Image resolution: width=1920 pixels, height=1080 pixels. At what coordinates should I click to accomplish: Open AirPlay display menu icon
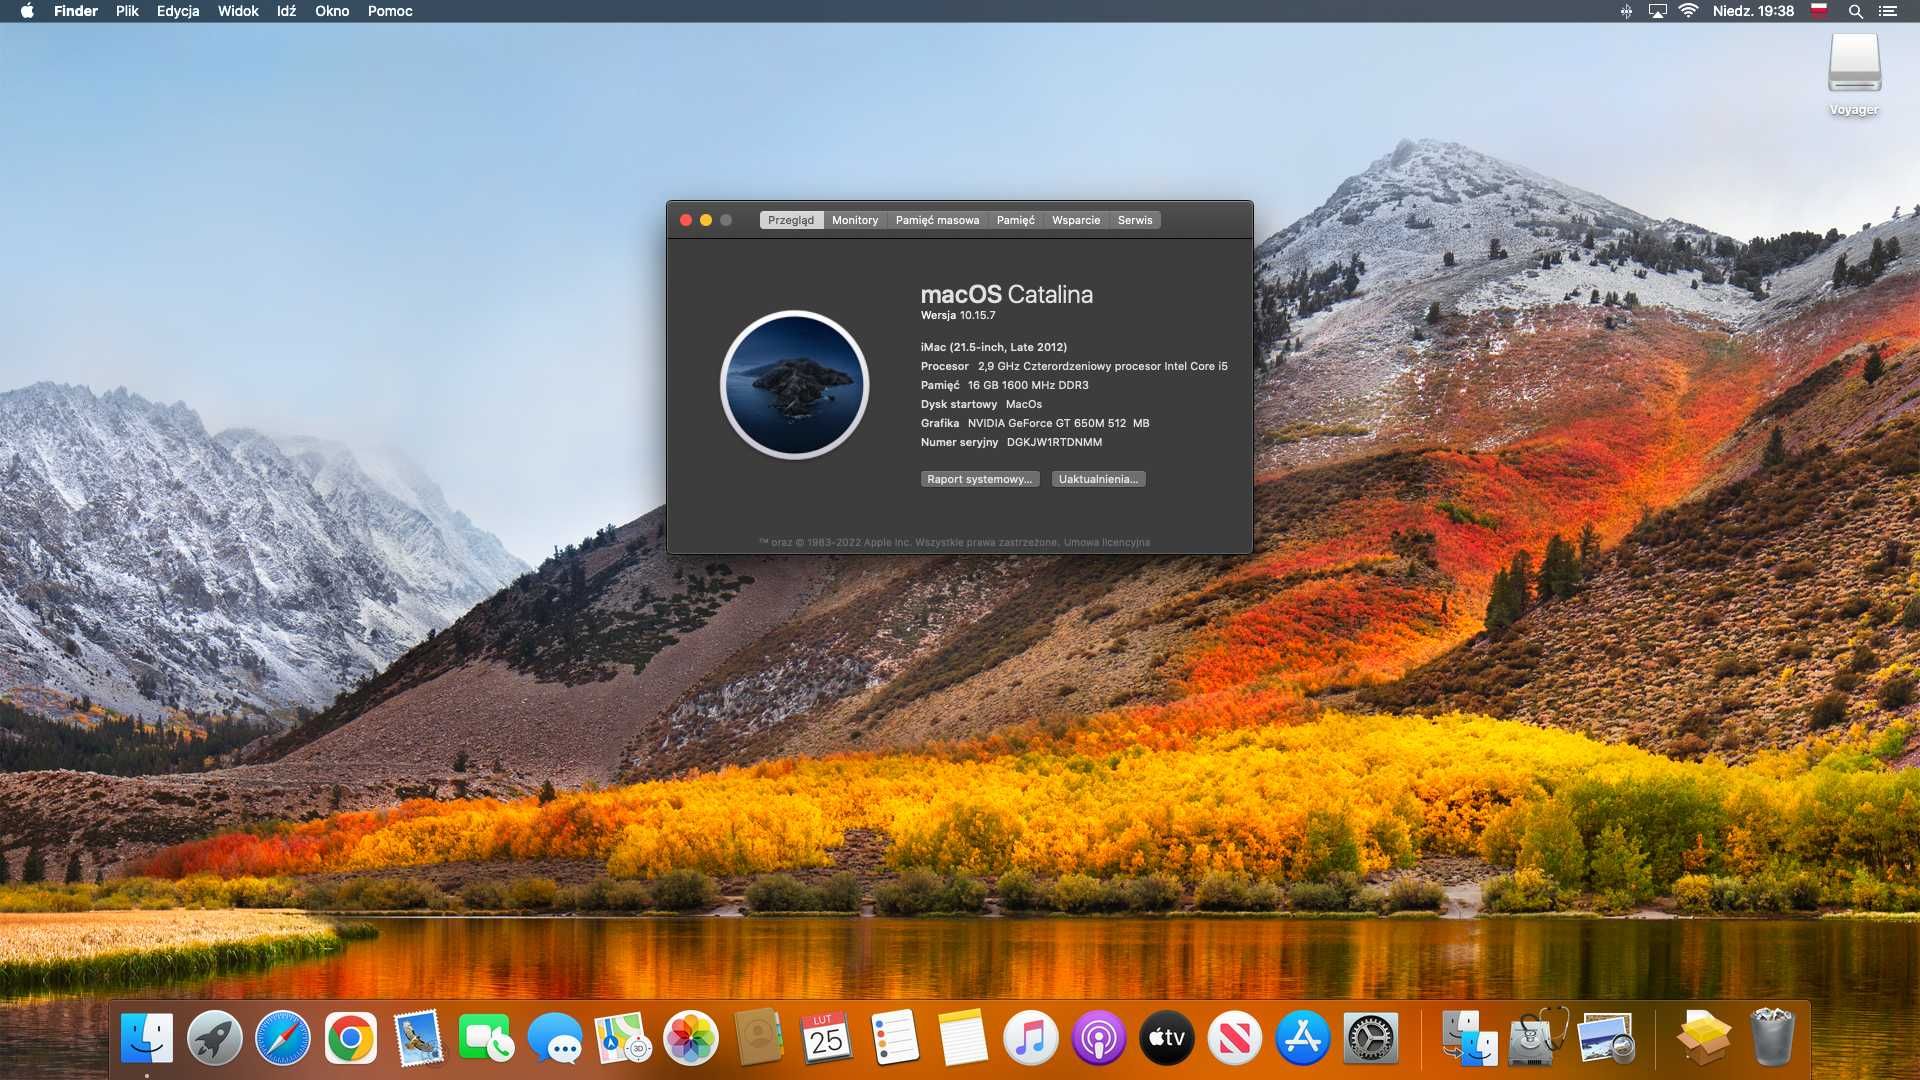(1657, 11)
